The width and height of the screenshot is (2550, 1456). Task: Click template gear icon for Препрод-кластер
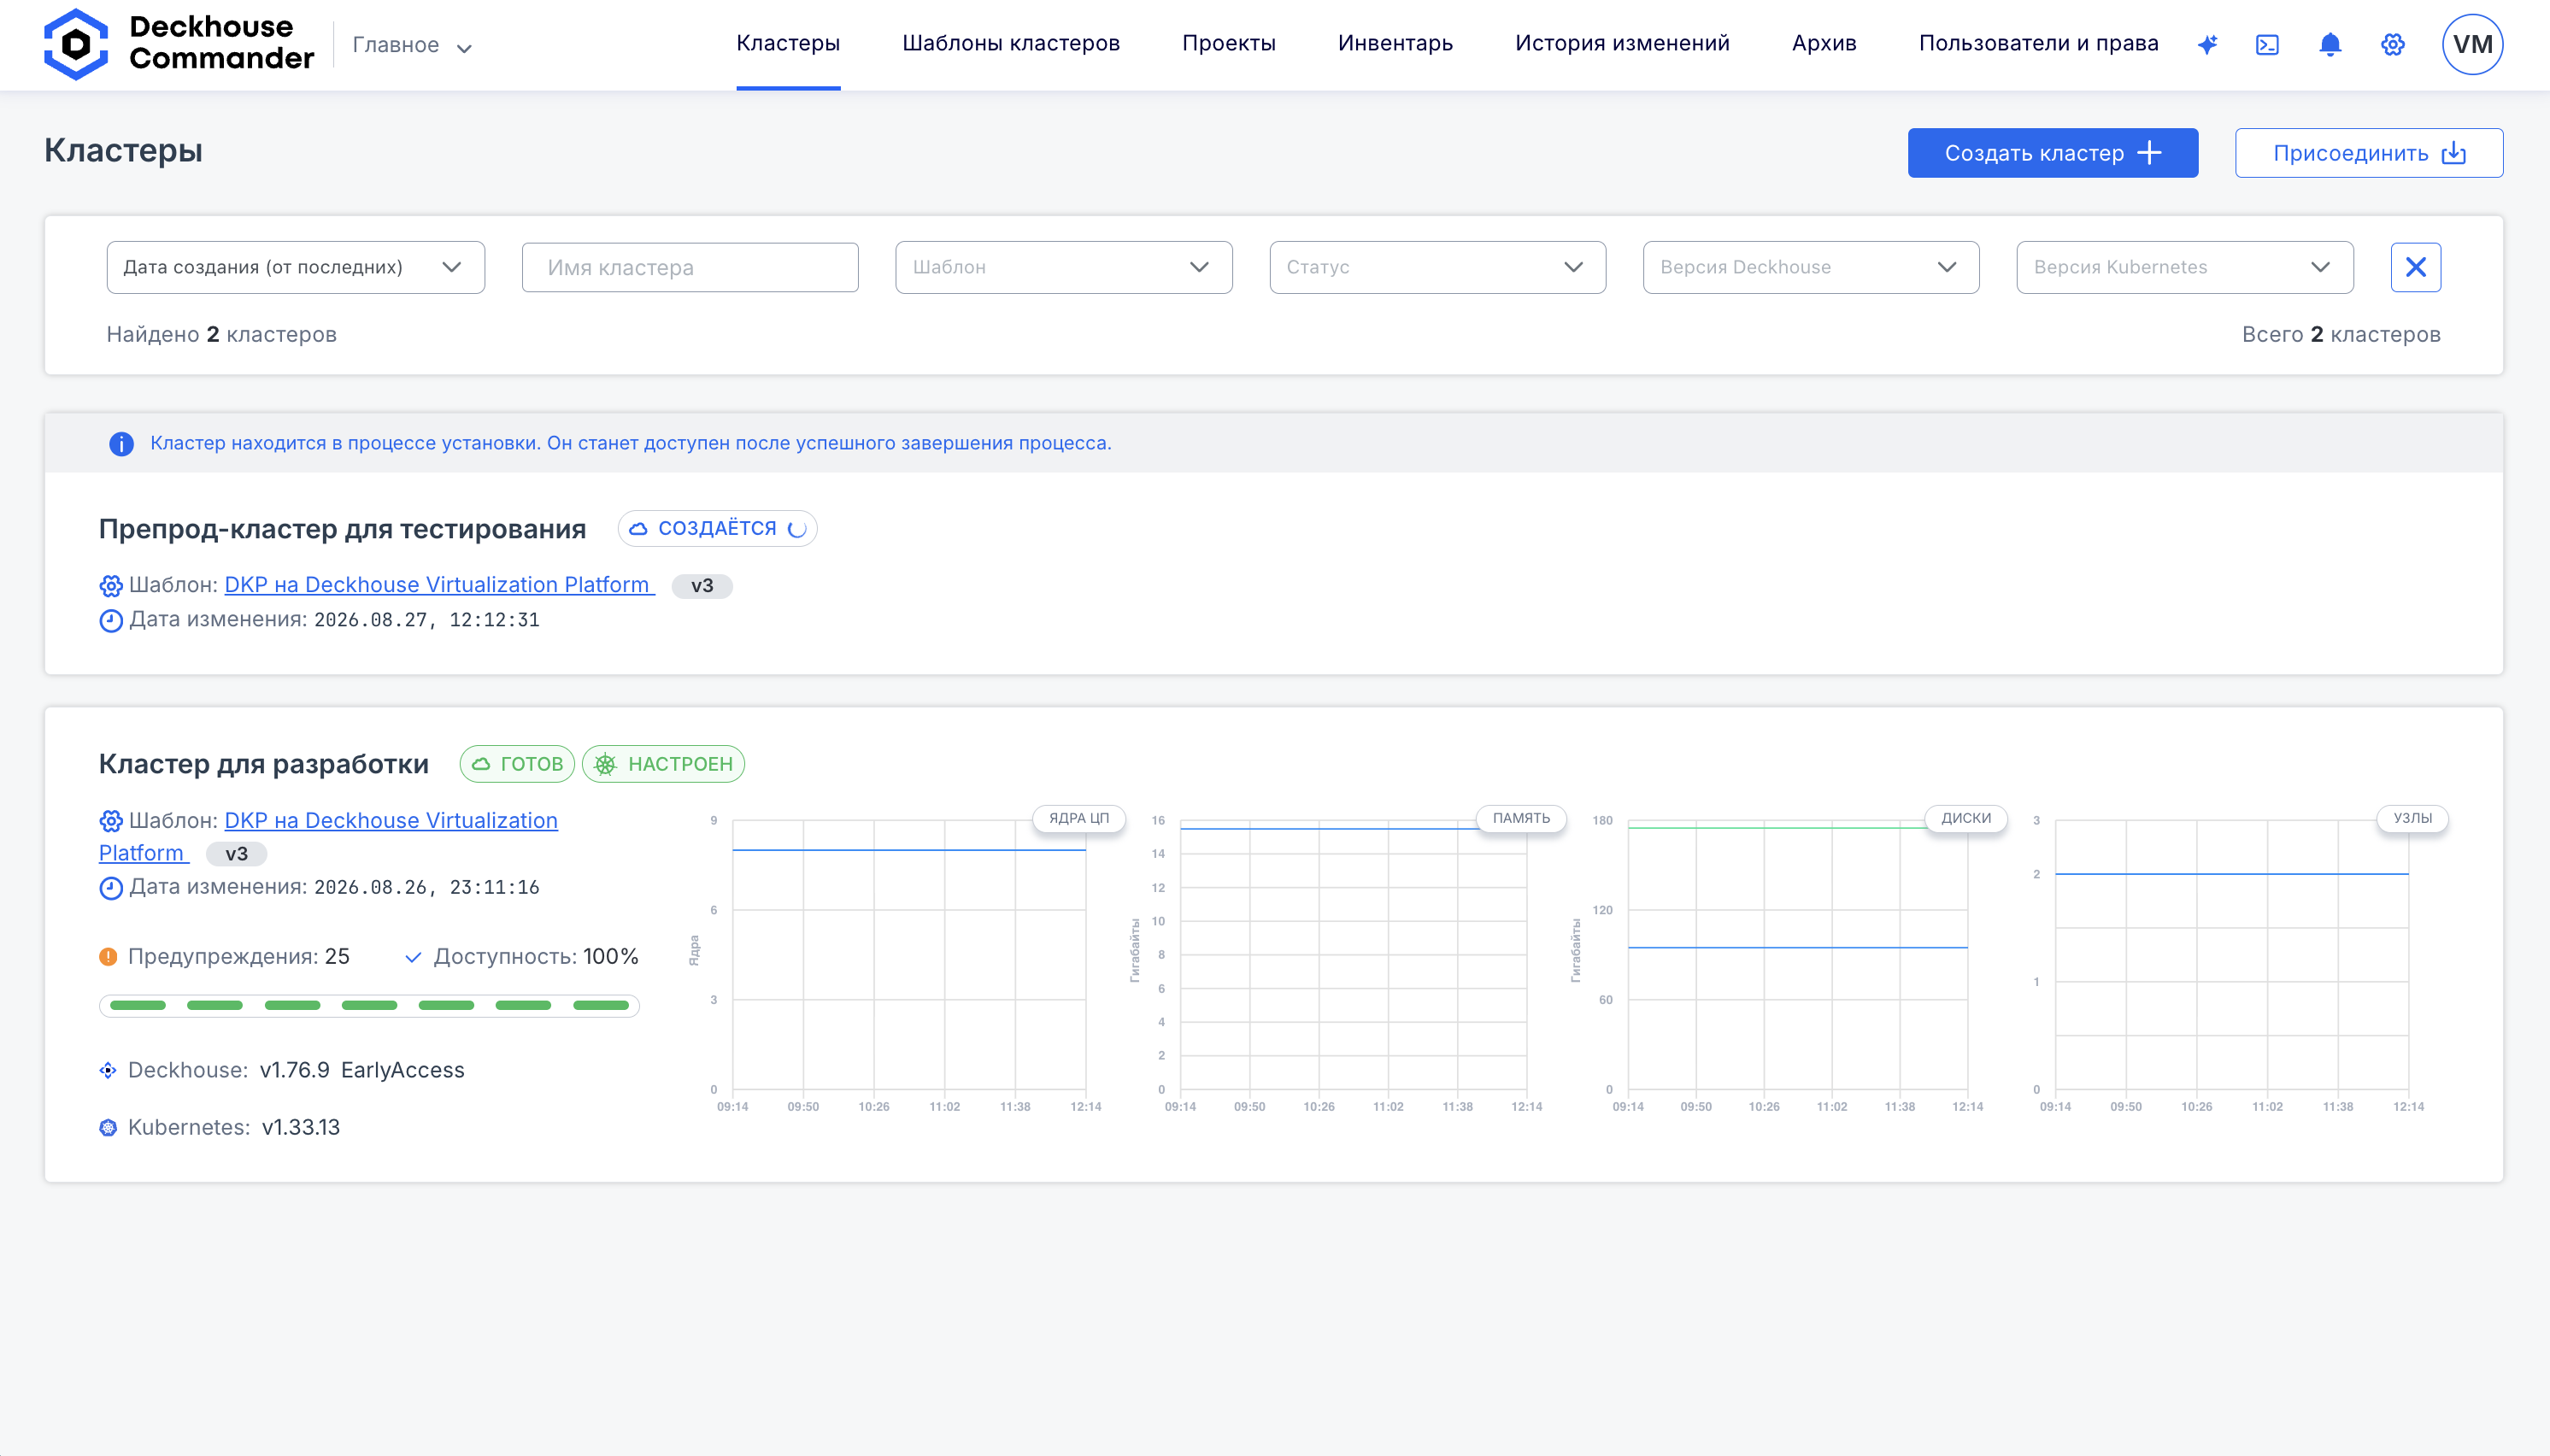point(111,585)
